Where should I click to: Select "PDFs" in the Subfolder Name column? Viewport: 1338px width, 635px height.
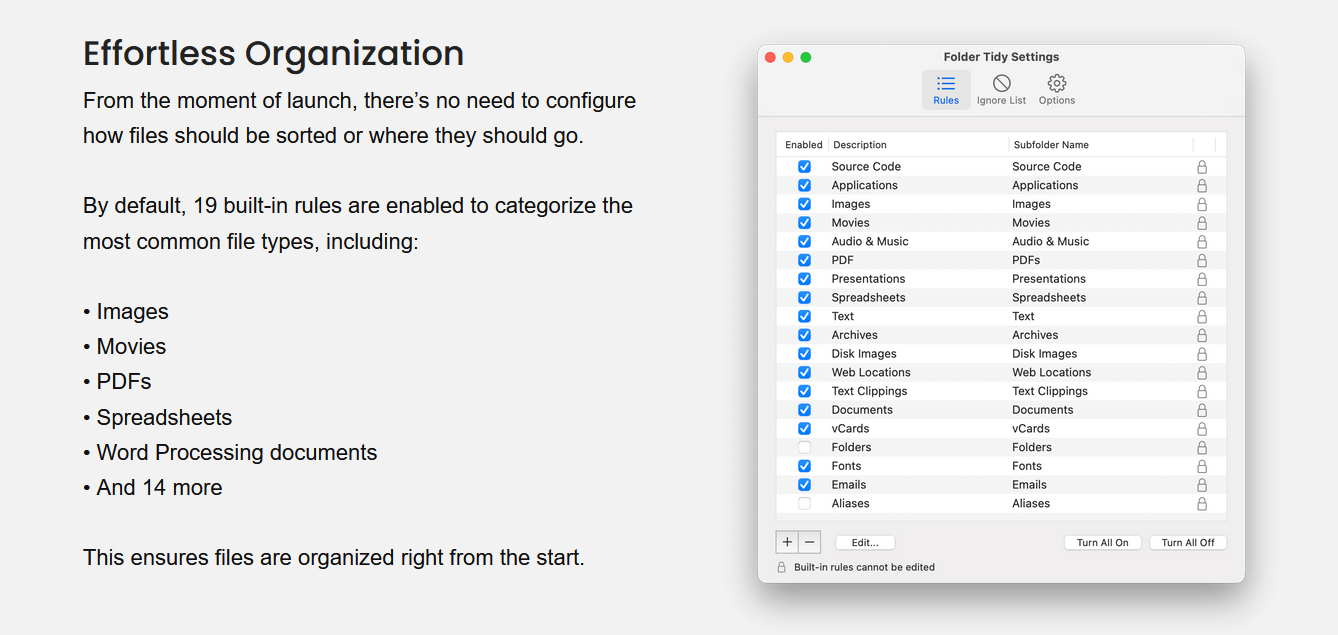tap(1026, 260)
